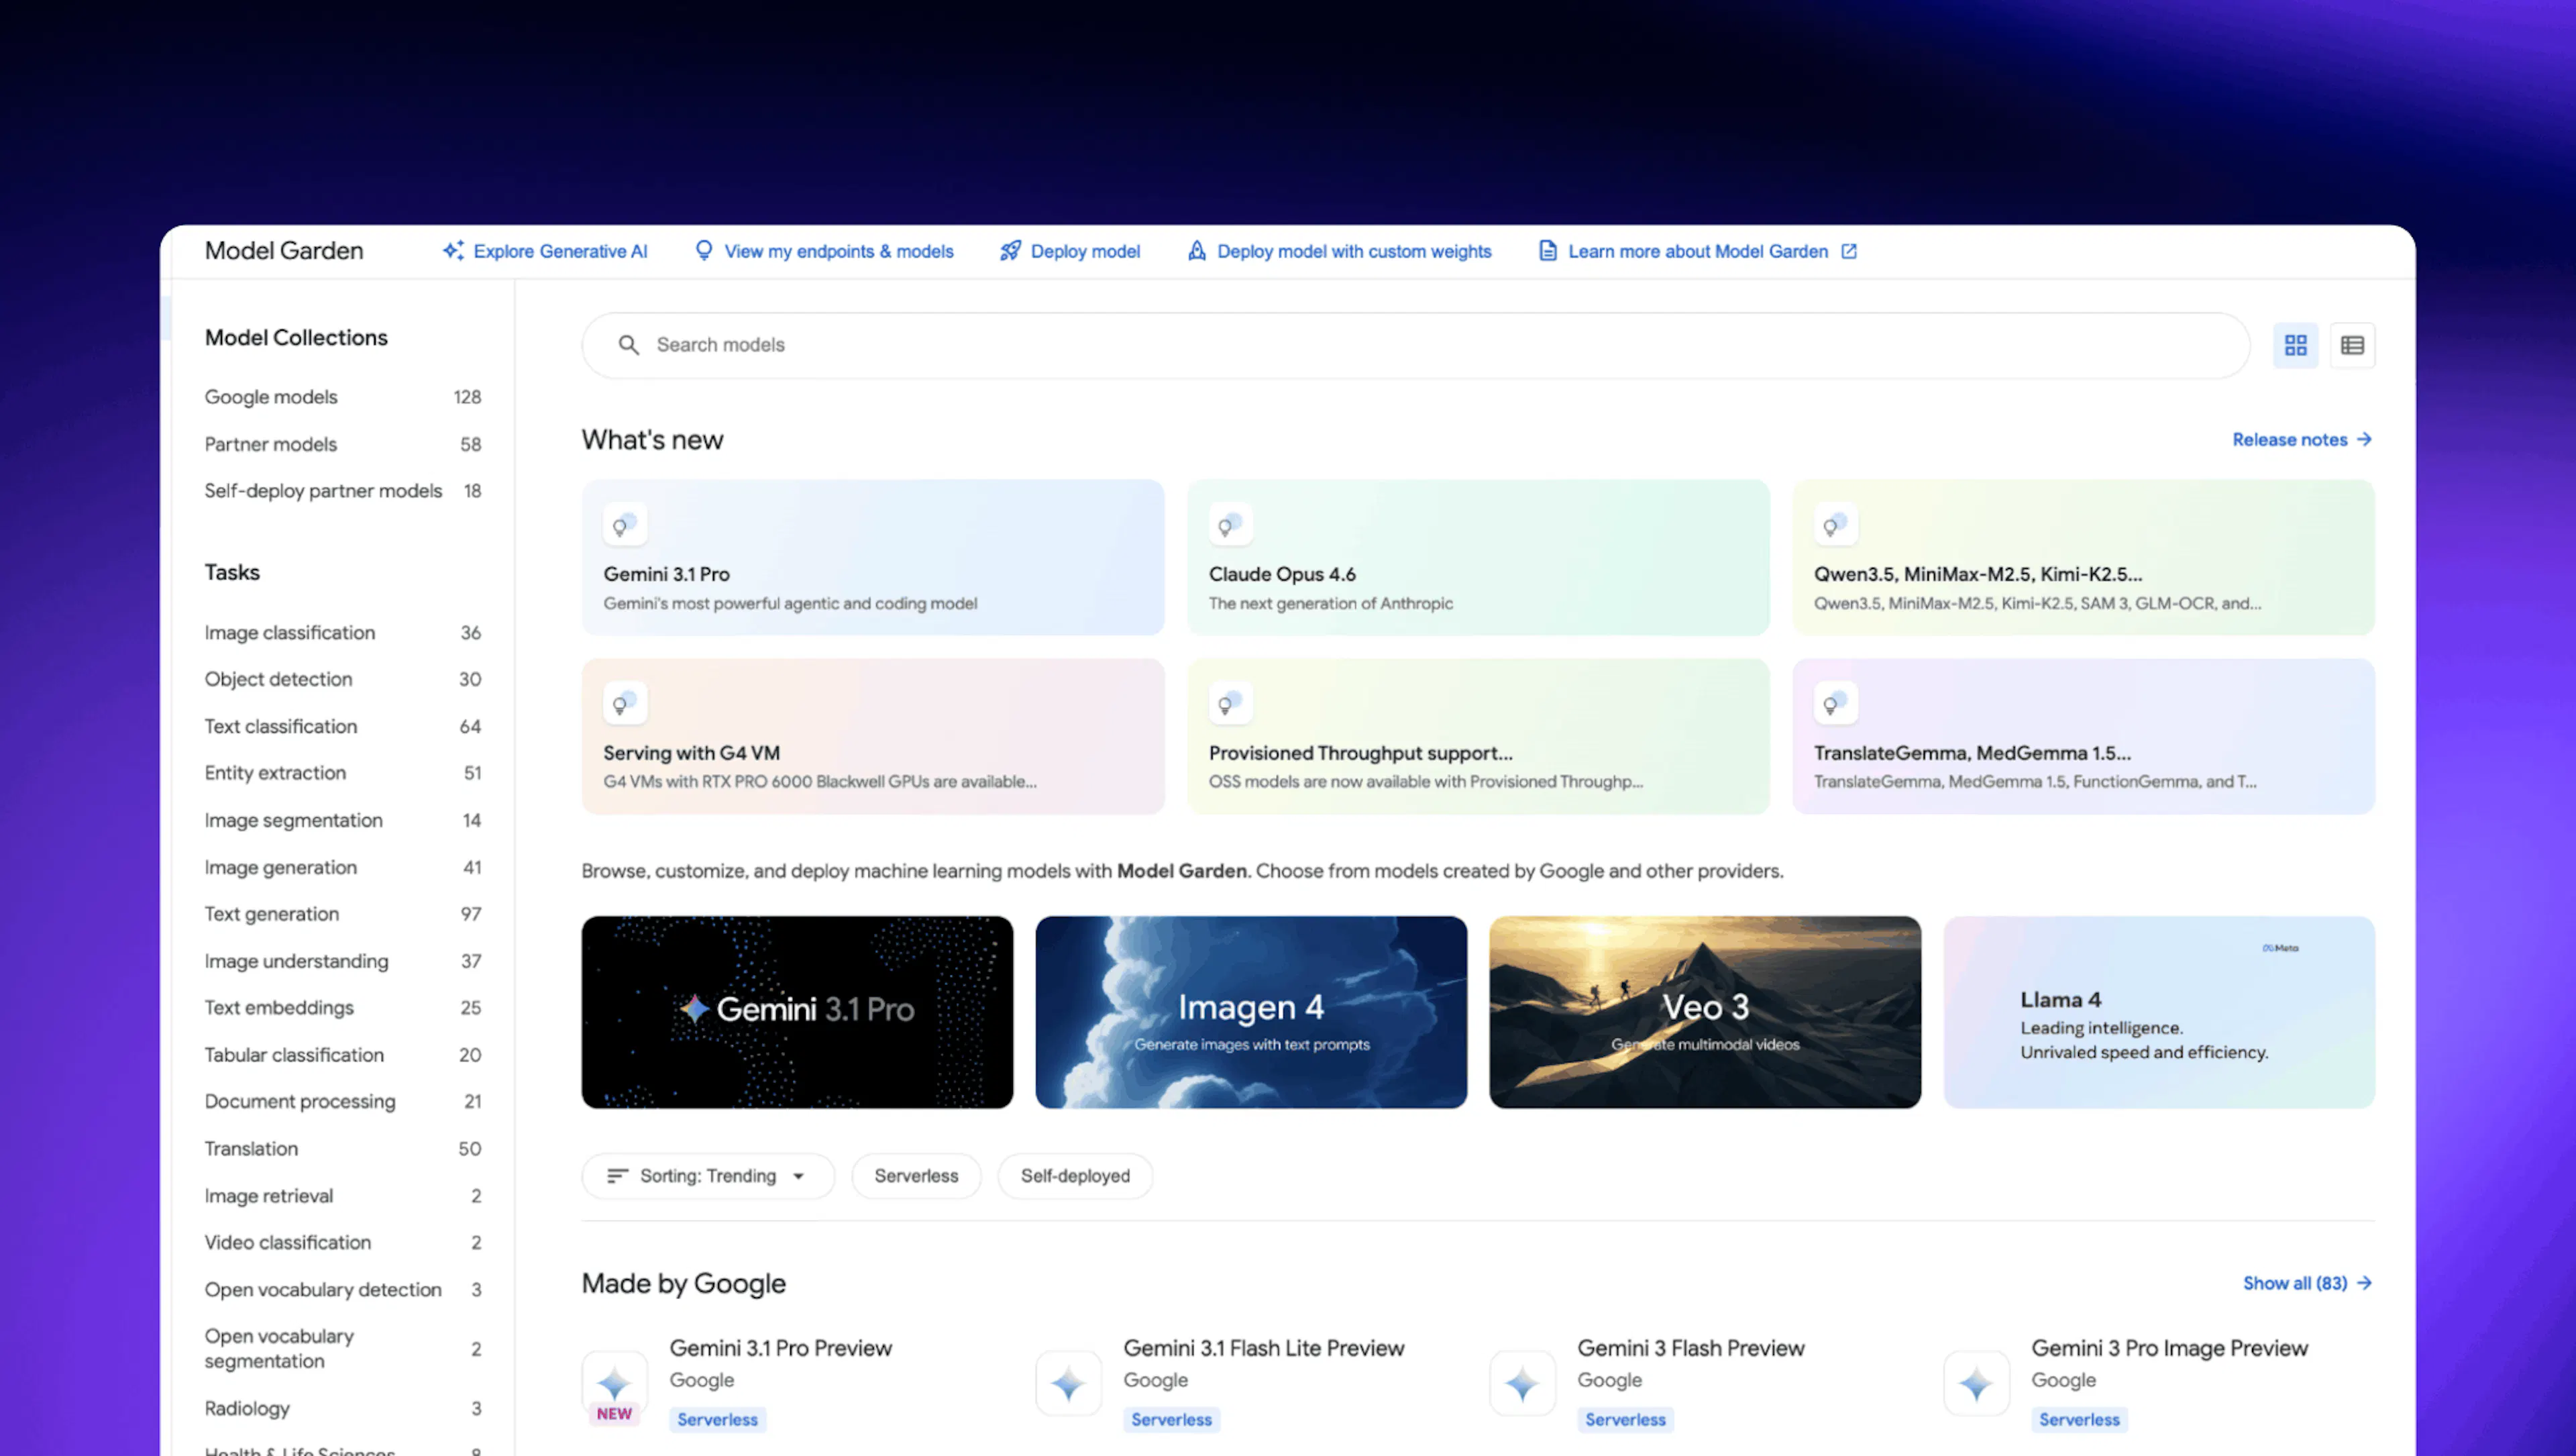Toggle the Self-deployed filter chip
Image resolution: width=2576 pixels, height=1456 pixels.
1075,1176
